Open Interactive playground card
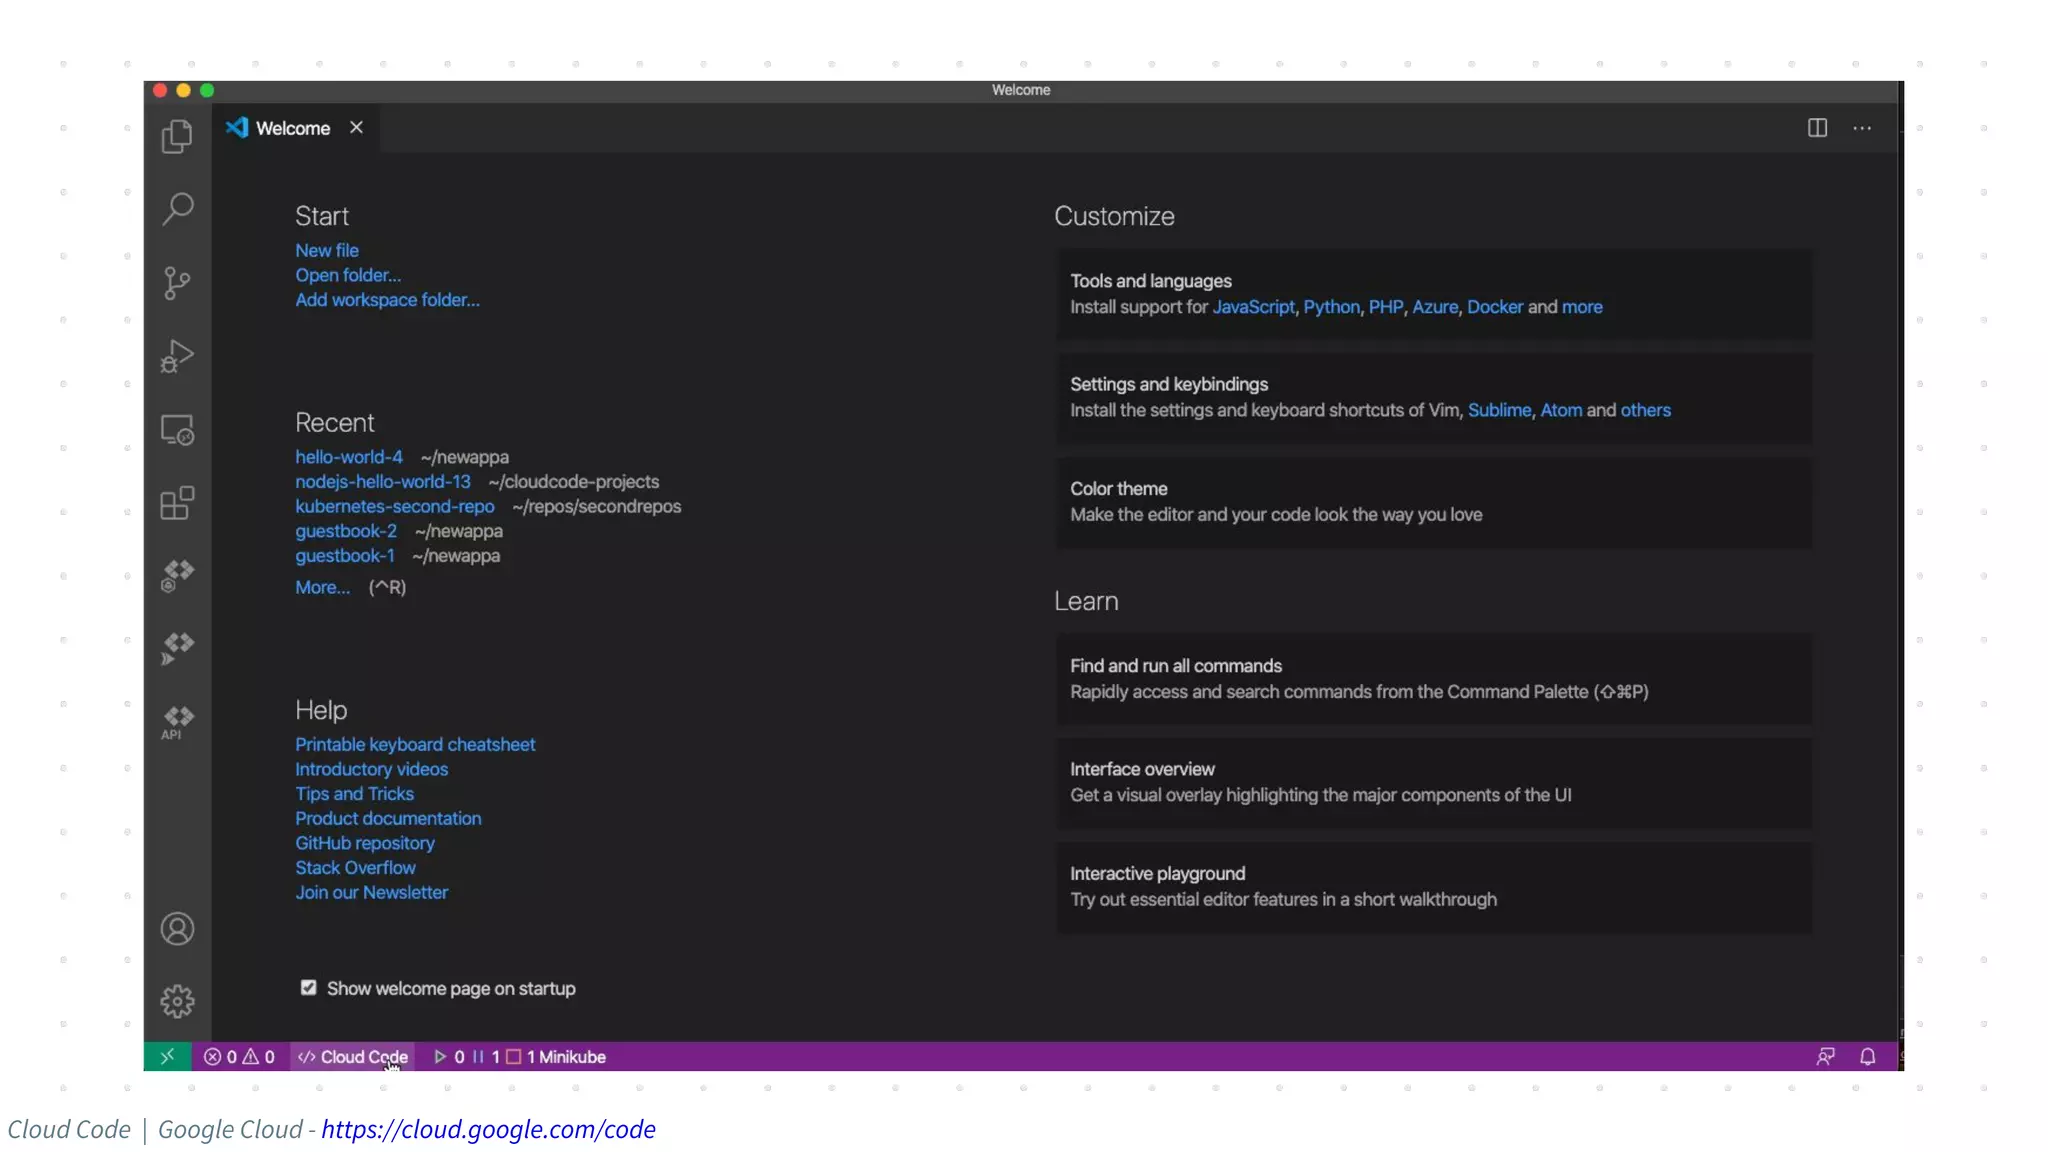Screen dimensions: 2048x1152 pyautogui.click(x=1433, y=887)
